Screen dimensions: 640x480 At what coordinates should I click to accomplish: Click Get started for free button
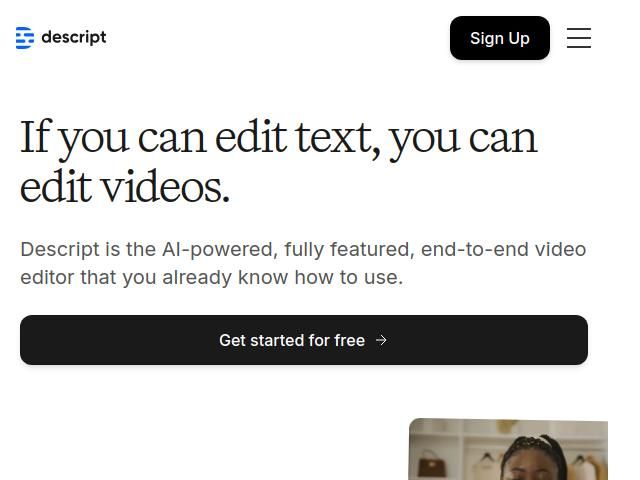pos(304,340)
